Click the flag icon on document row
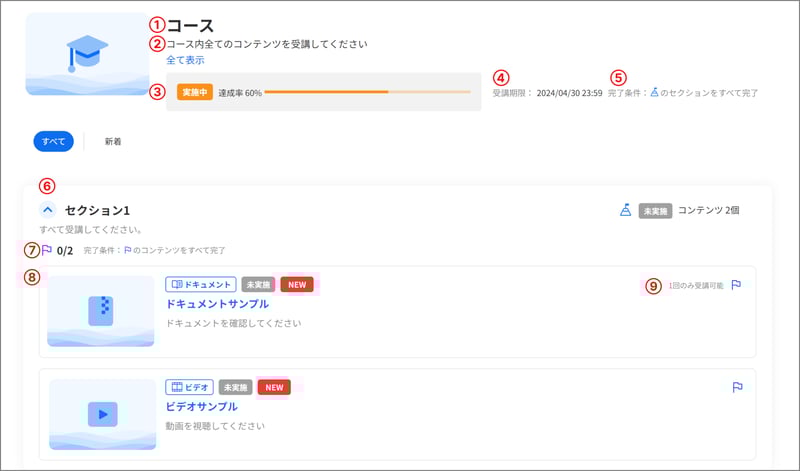 click(735, 285)
